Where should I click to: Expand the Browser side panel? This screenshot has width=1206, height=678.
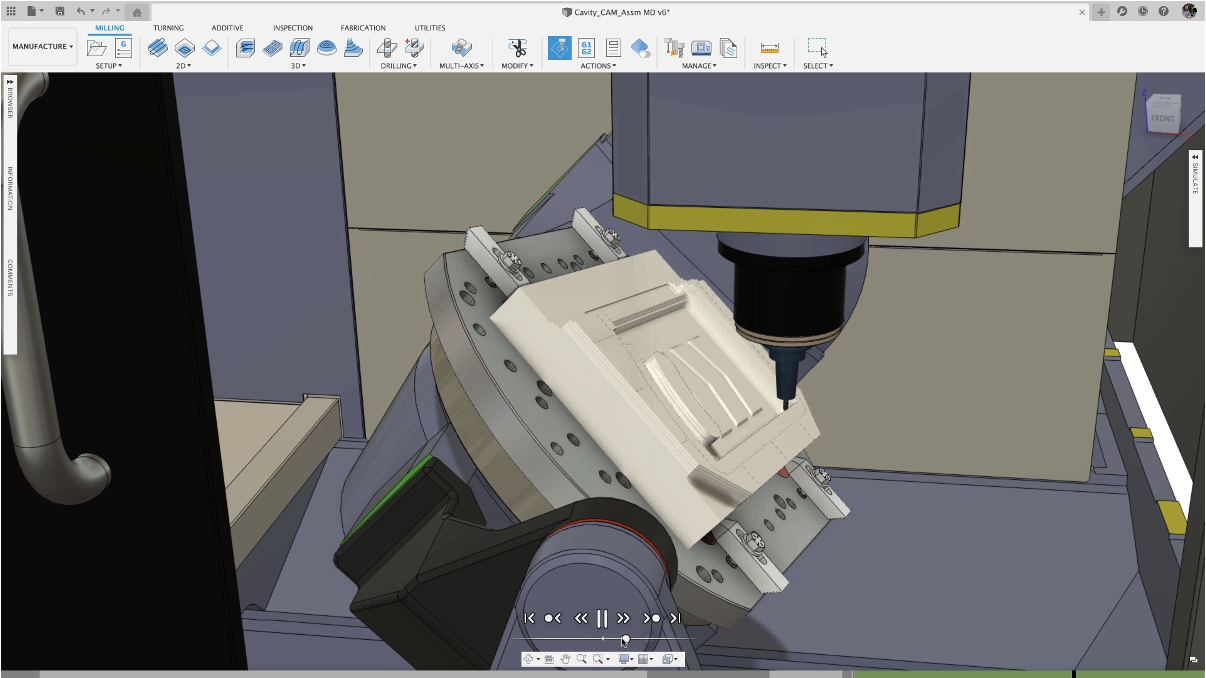click(10, 101)
